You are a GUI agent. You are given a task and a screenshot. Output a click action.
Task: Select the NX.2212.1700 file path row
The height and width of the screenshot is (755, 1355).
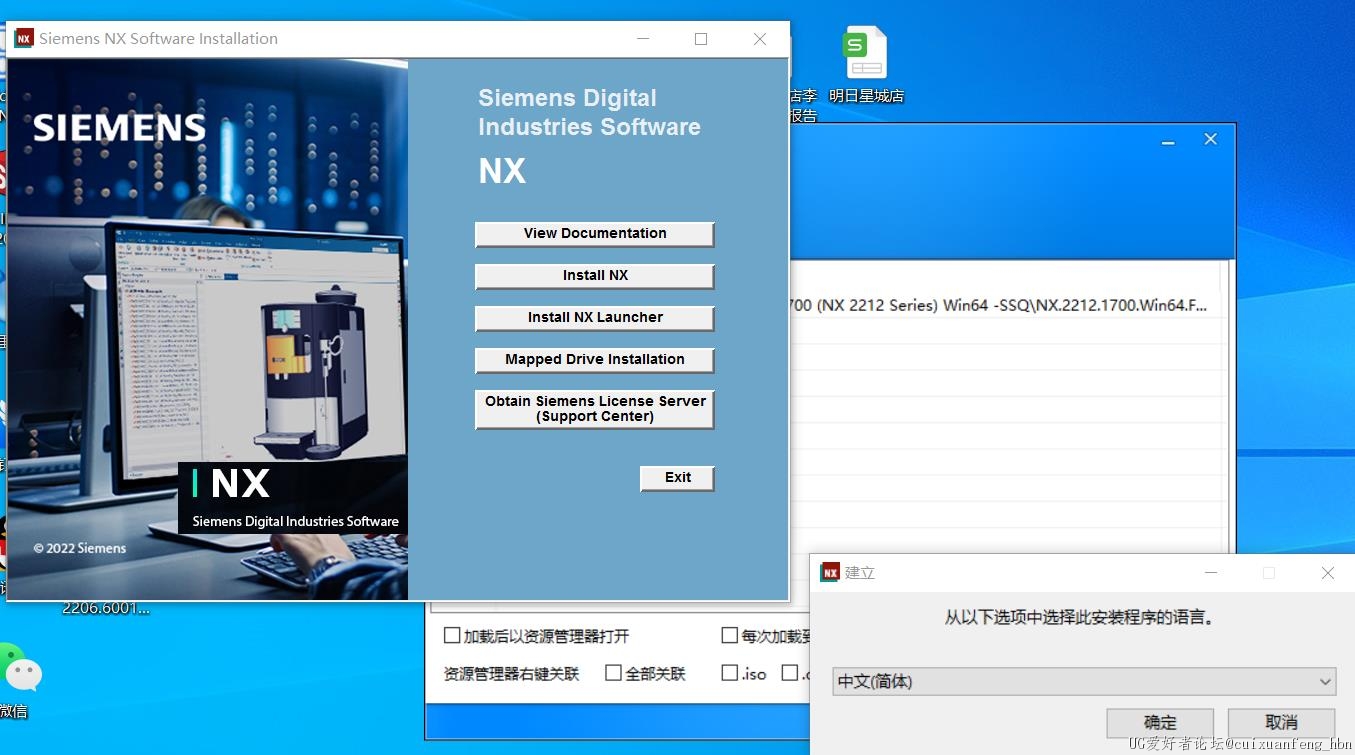click(x=1005, y=306)
